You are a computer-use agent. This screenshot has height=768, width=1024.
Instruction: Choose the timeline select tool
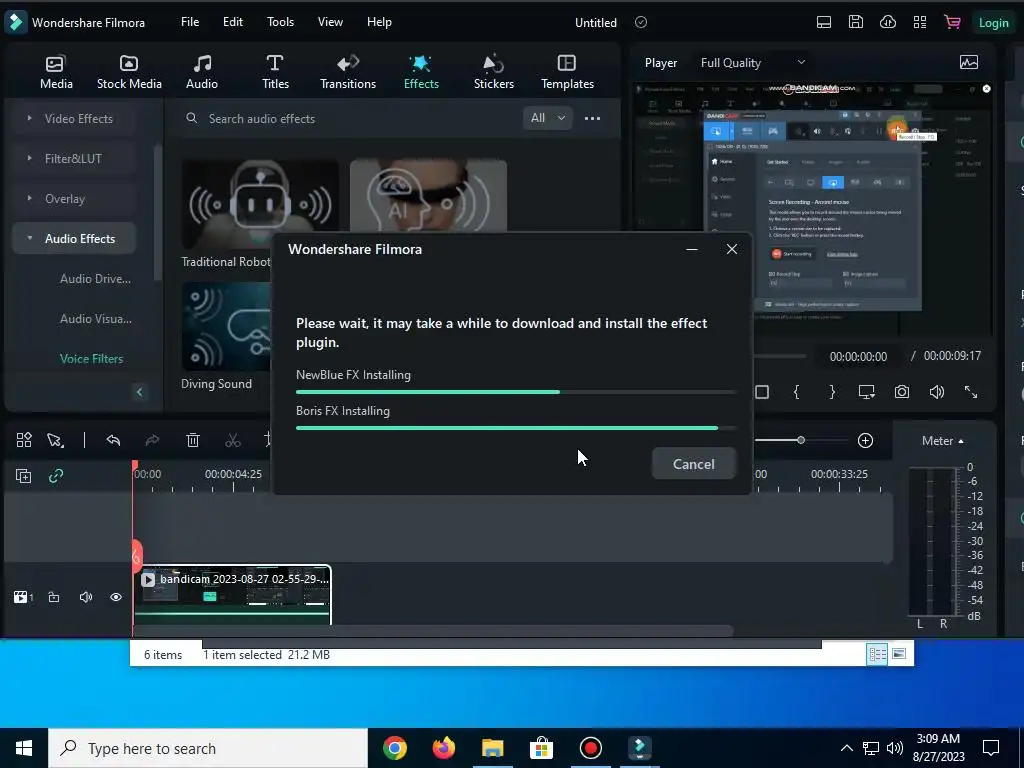[x=56, y=440]
